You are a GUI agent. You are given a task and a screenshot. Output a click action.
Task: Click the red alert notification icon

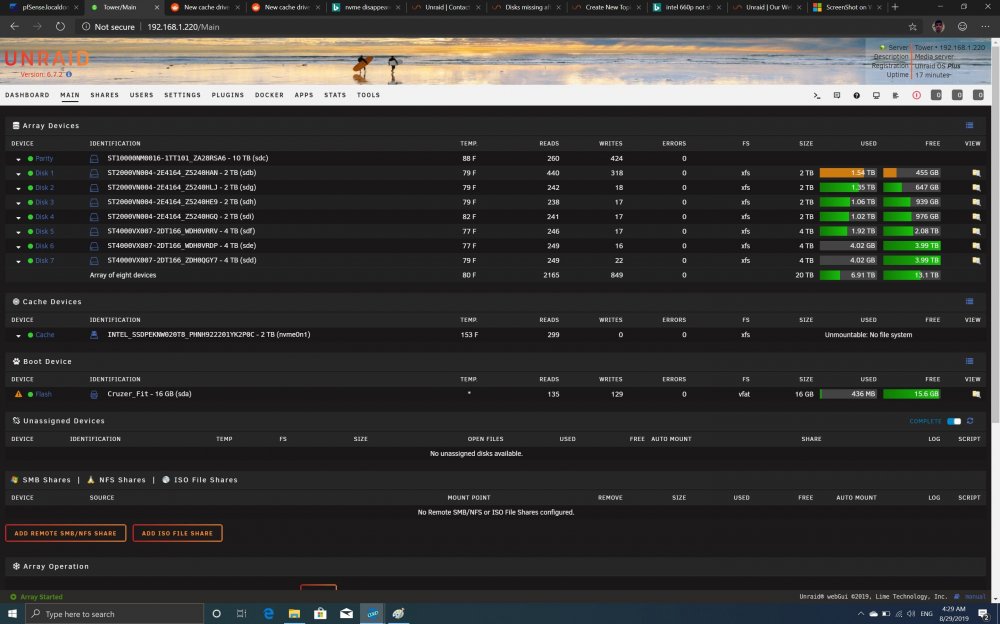pyautogui.click(x=916, y=95)
